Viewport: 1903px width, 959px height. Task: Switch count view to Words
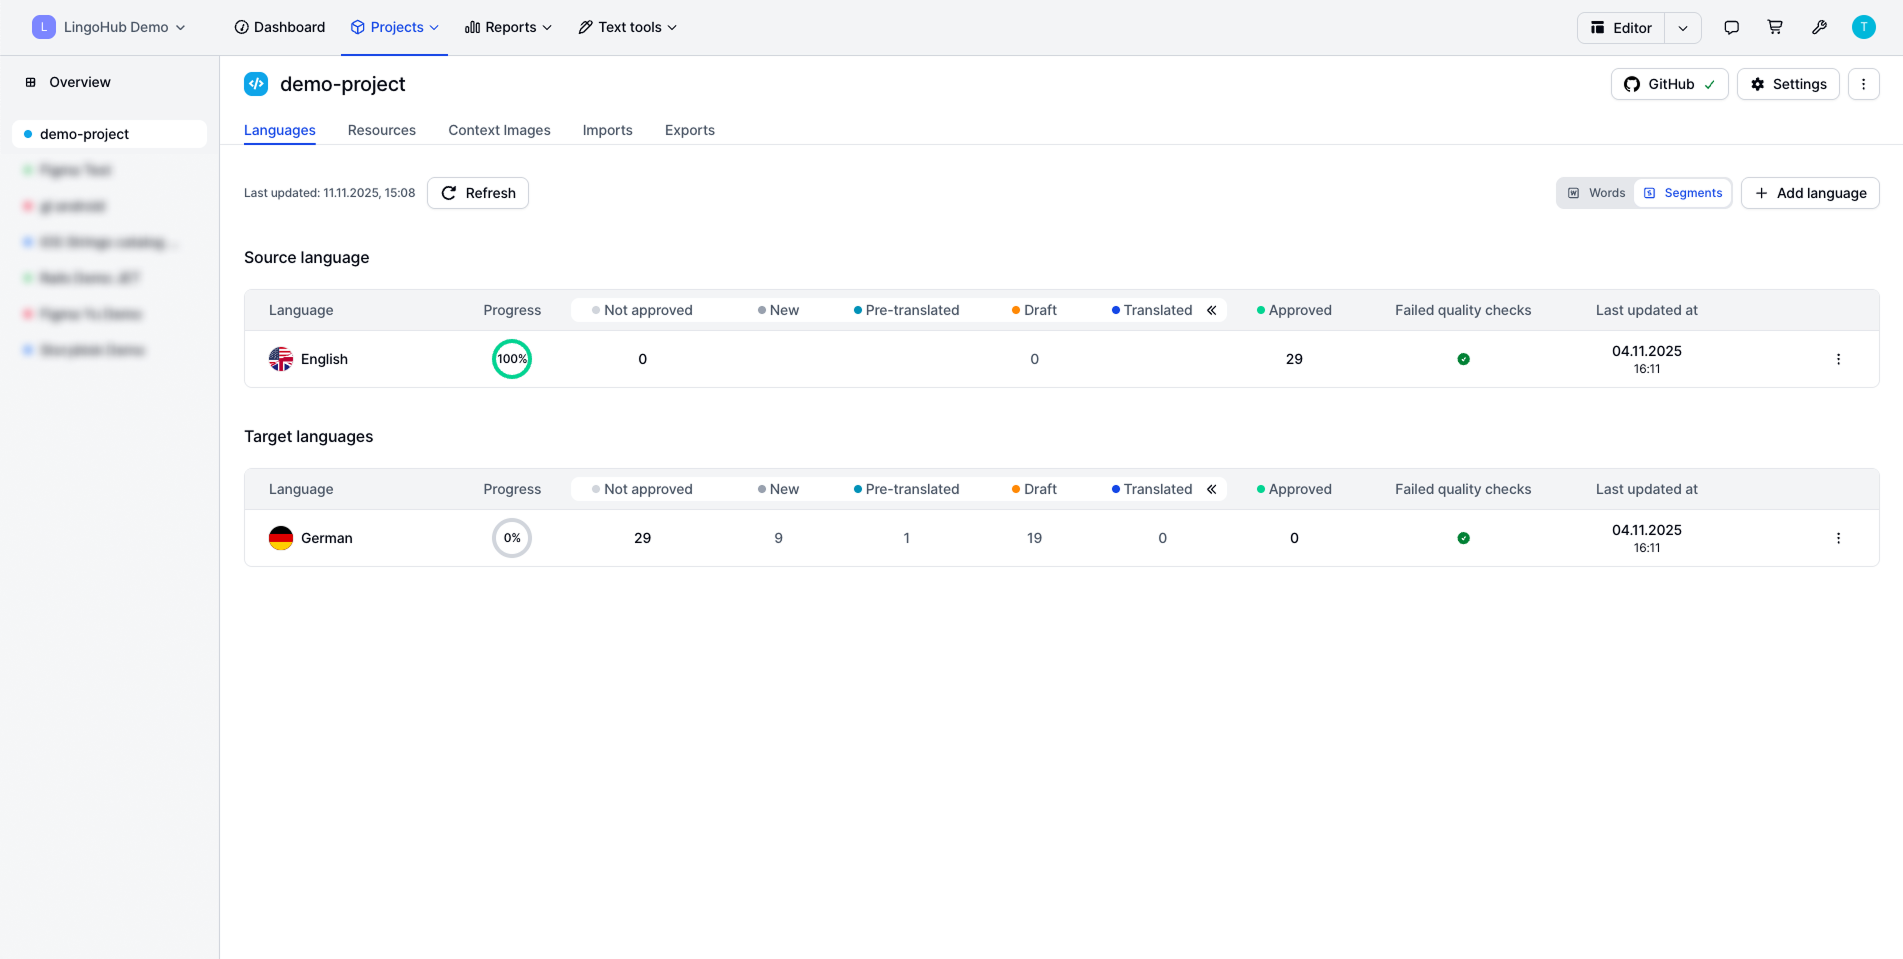tap(1597, 193)
